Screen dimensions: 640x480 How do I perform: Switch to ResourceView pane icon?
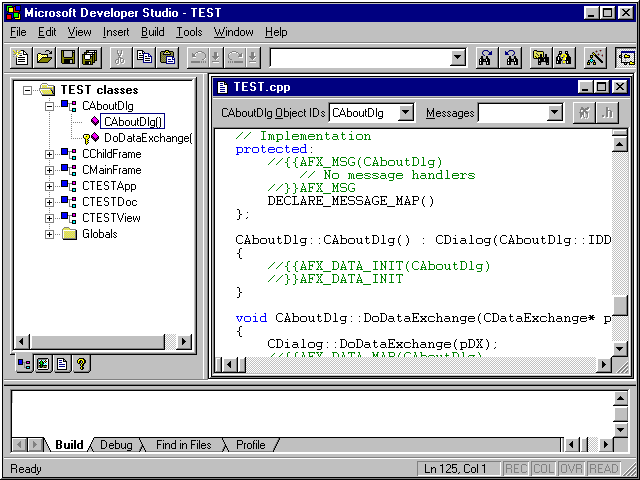43,364
